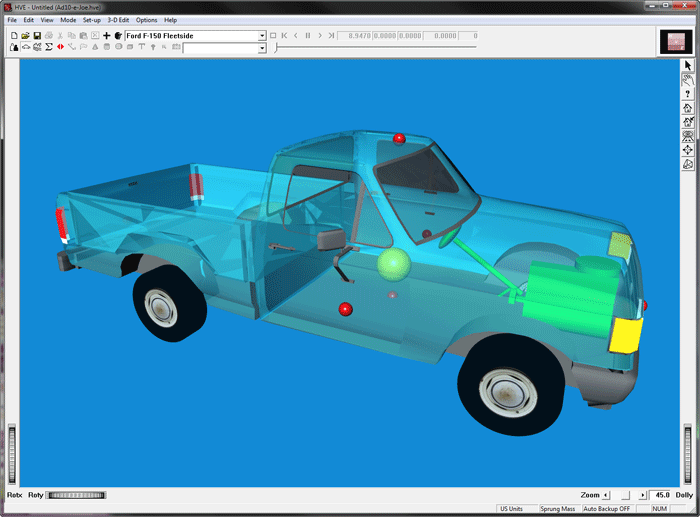Click the set home view icon
The width and height of the screenshot is (700, 517).
tap(688, 122)
